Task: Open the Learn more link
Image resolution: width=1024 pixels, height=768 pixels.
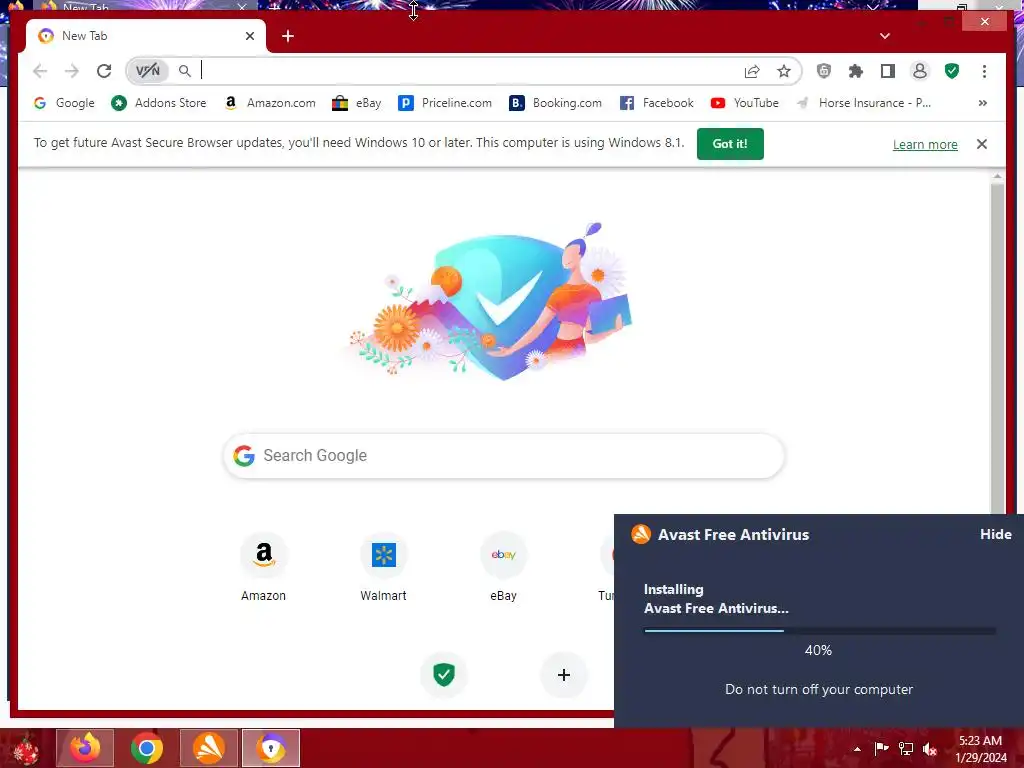Action: (925, 144)
